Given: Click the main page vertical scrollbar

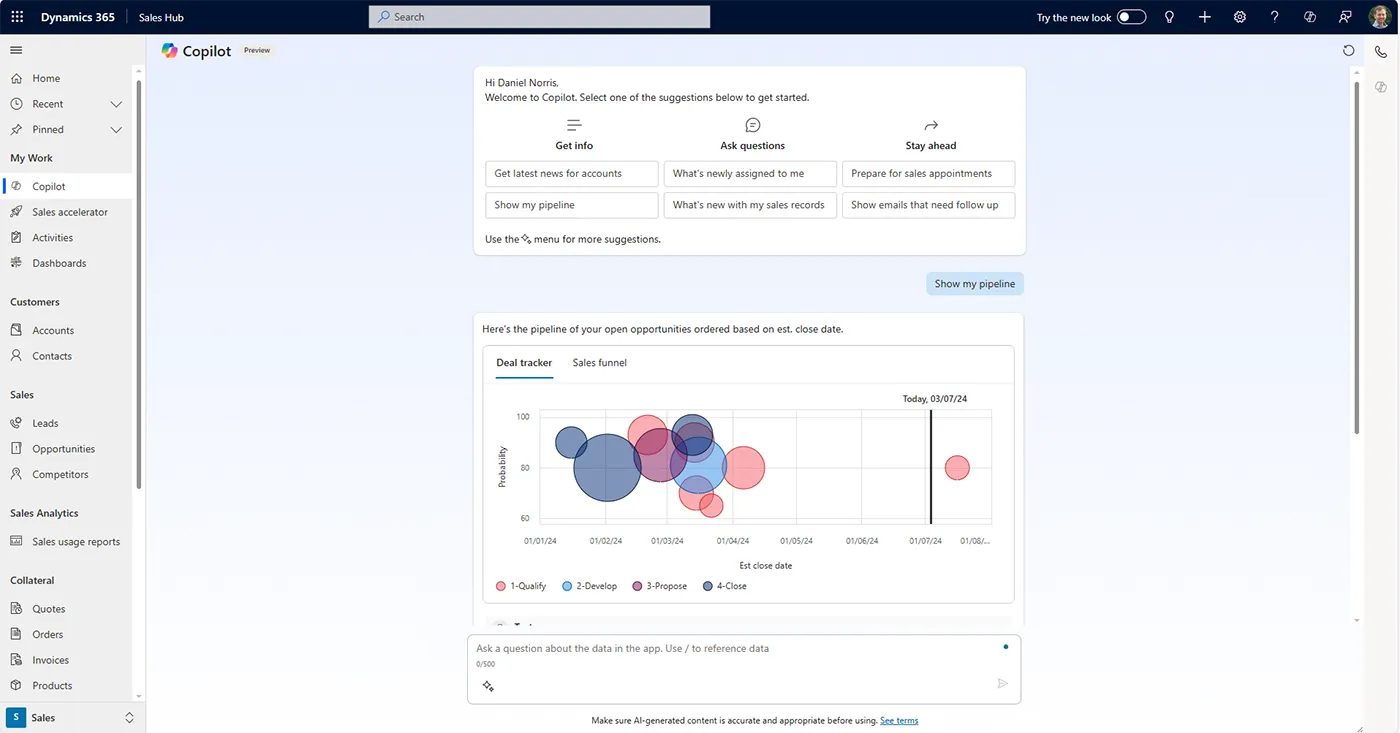Looking at the screenshot, I should coord(1357,256).
